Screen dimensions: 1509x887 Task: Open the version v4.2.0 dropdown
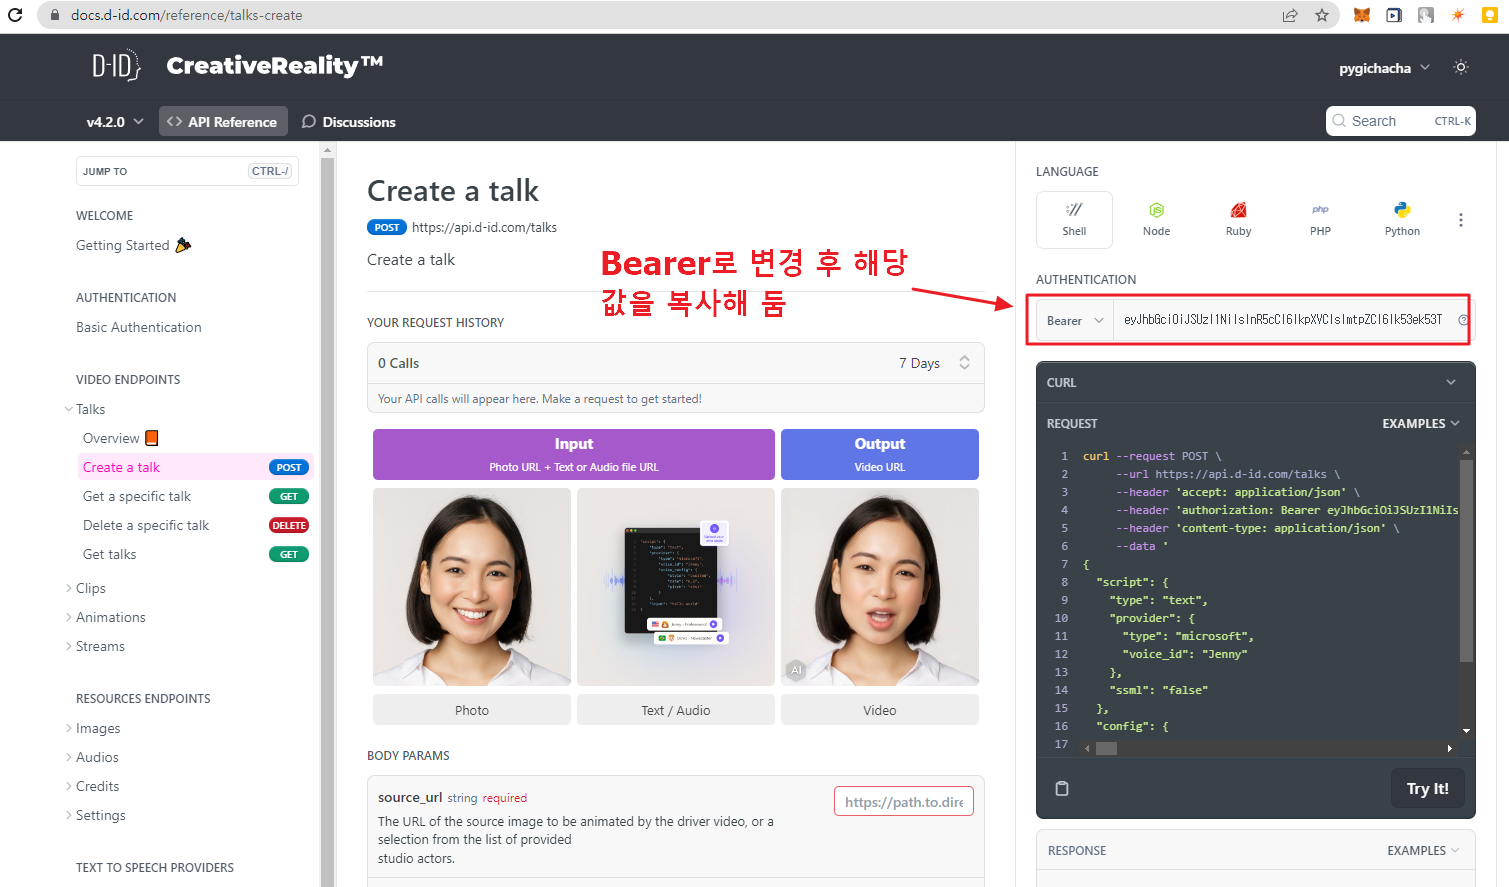pos(115,121)
